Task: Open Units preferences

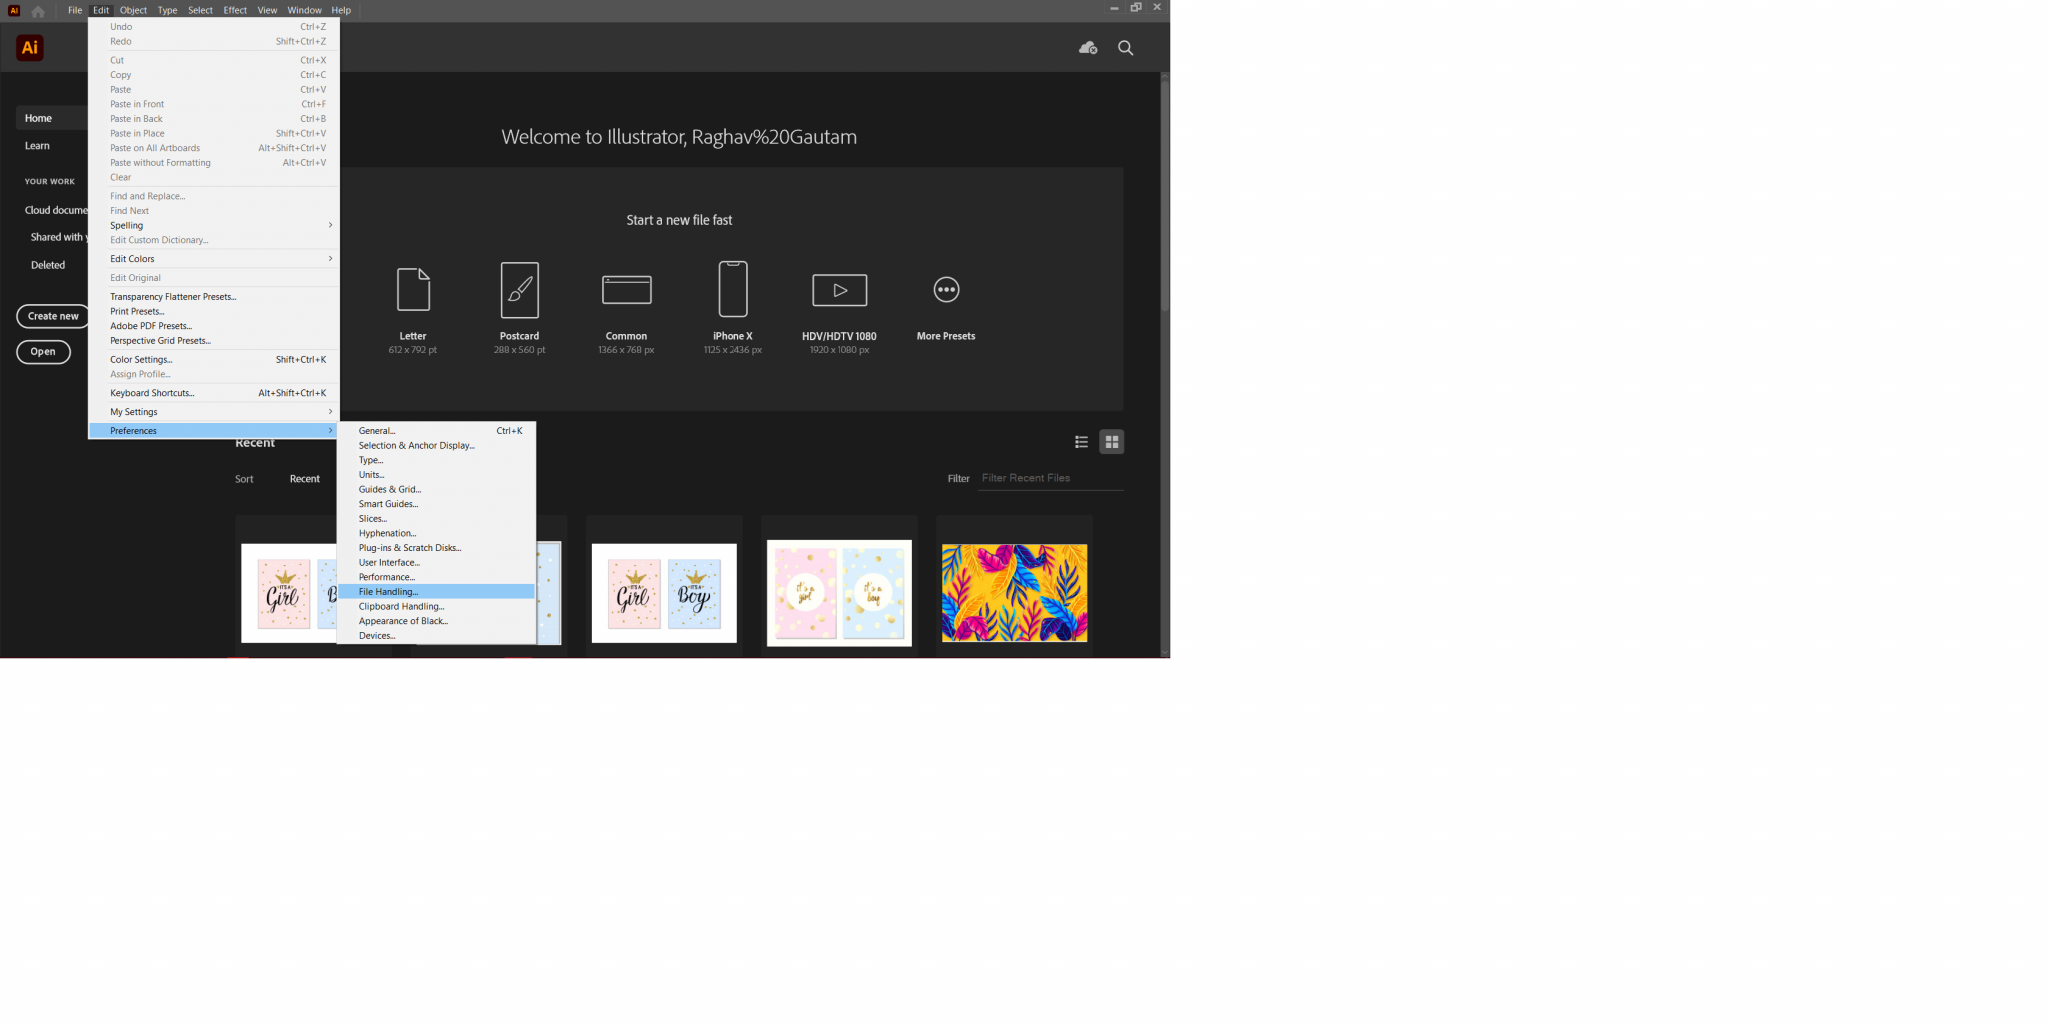Action: pyautogui.click(x=436, y=475)
